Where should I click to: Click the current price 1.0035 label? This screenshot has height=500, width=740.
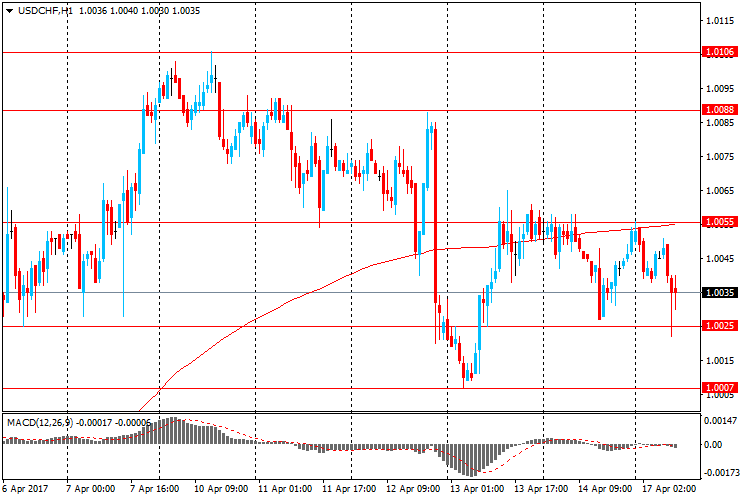coord(720,293)
